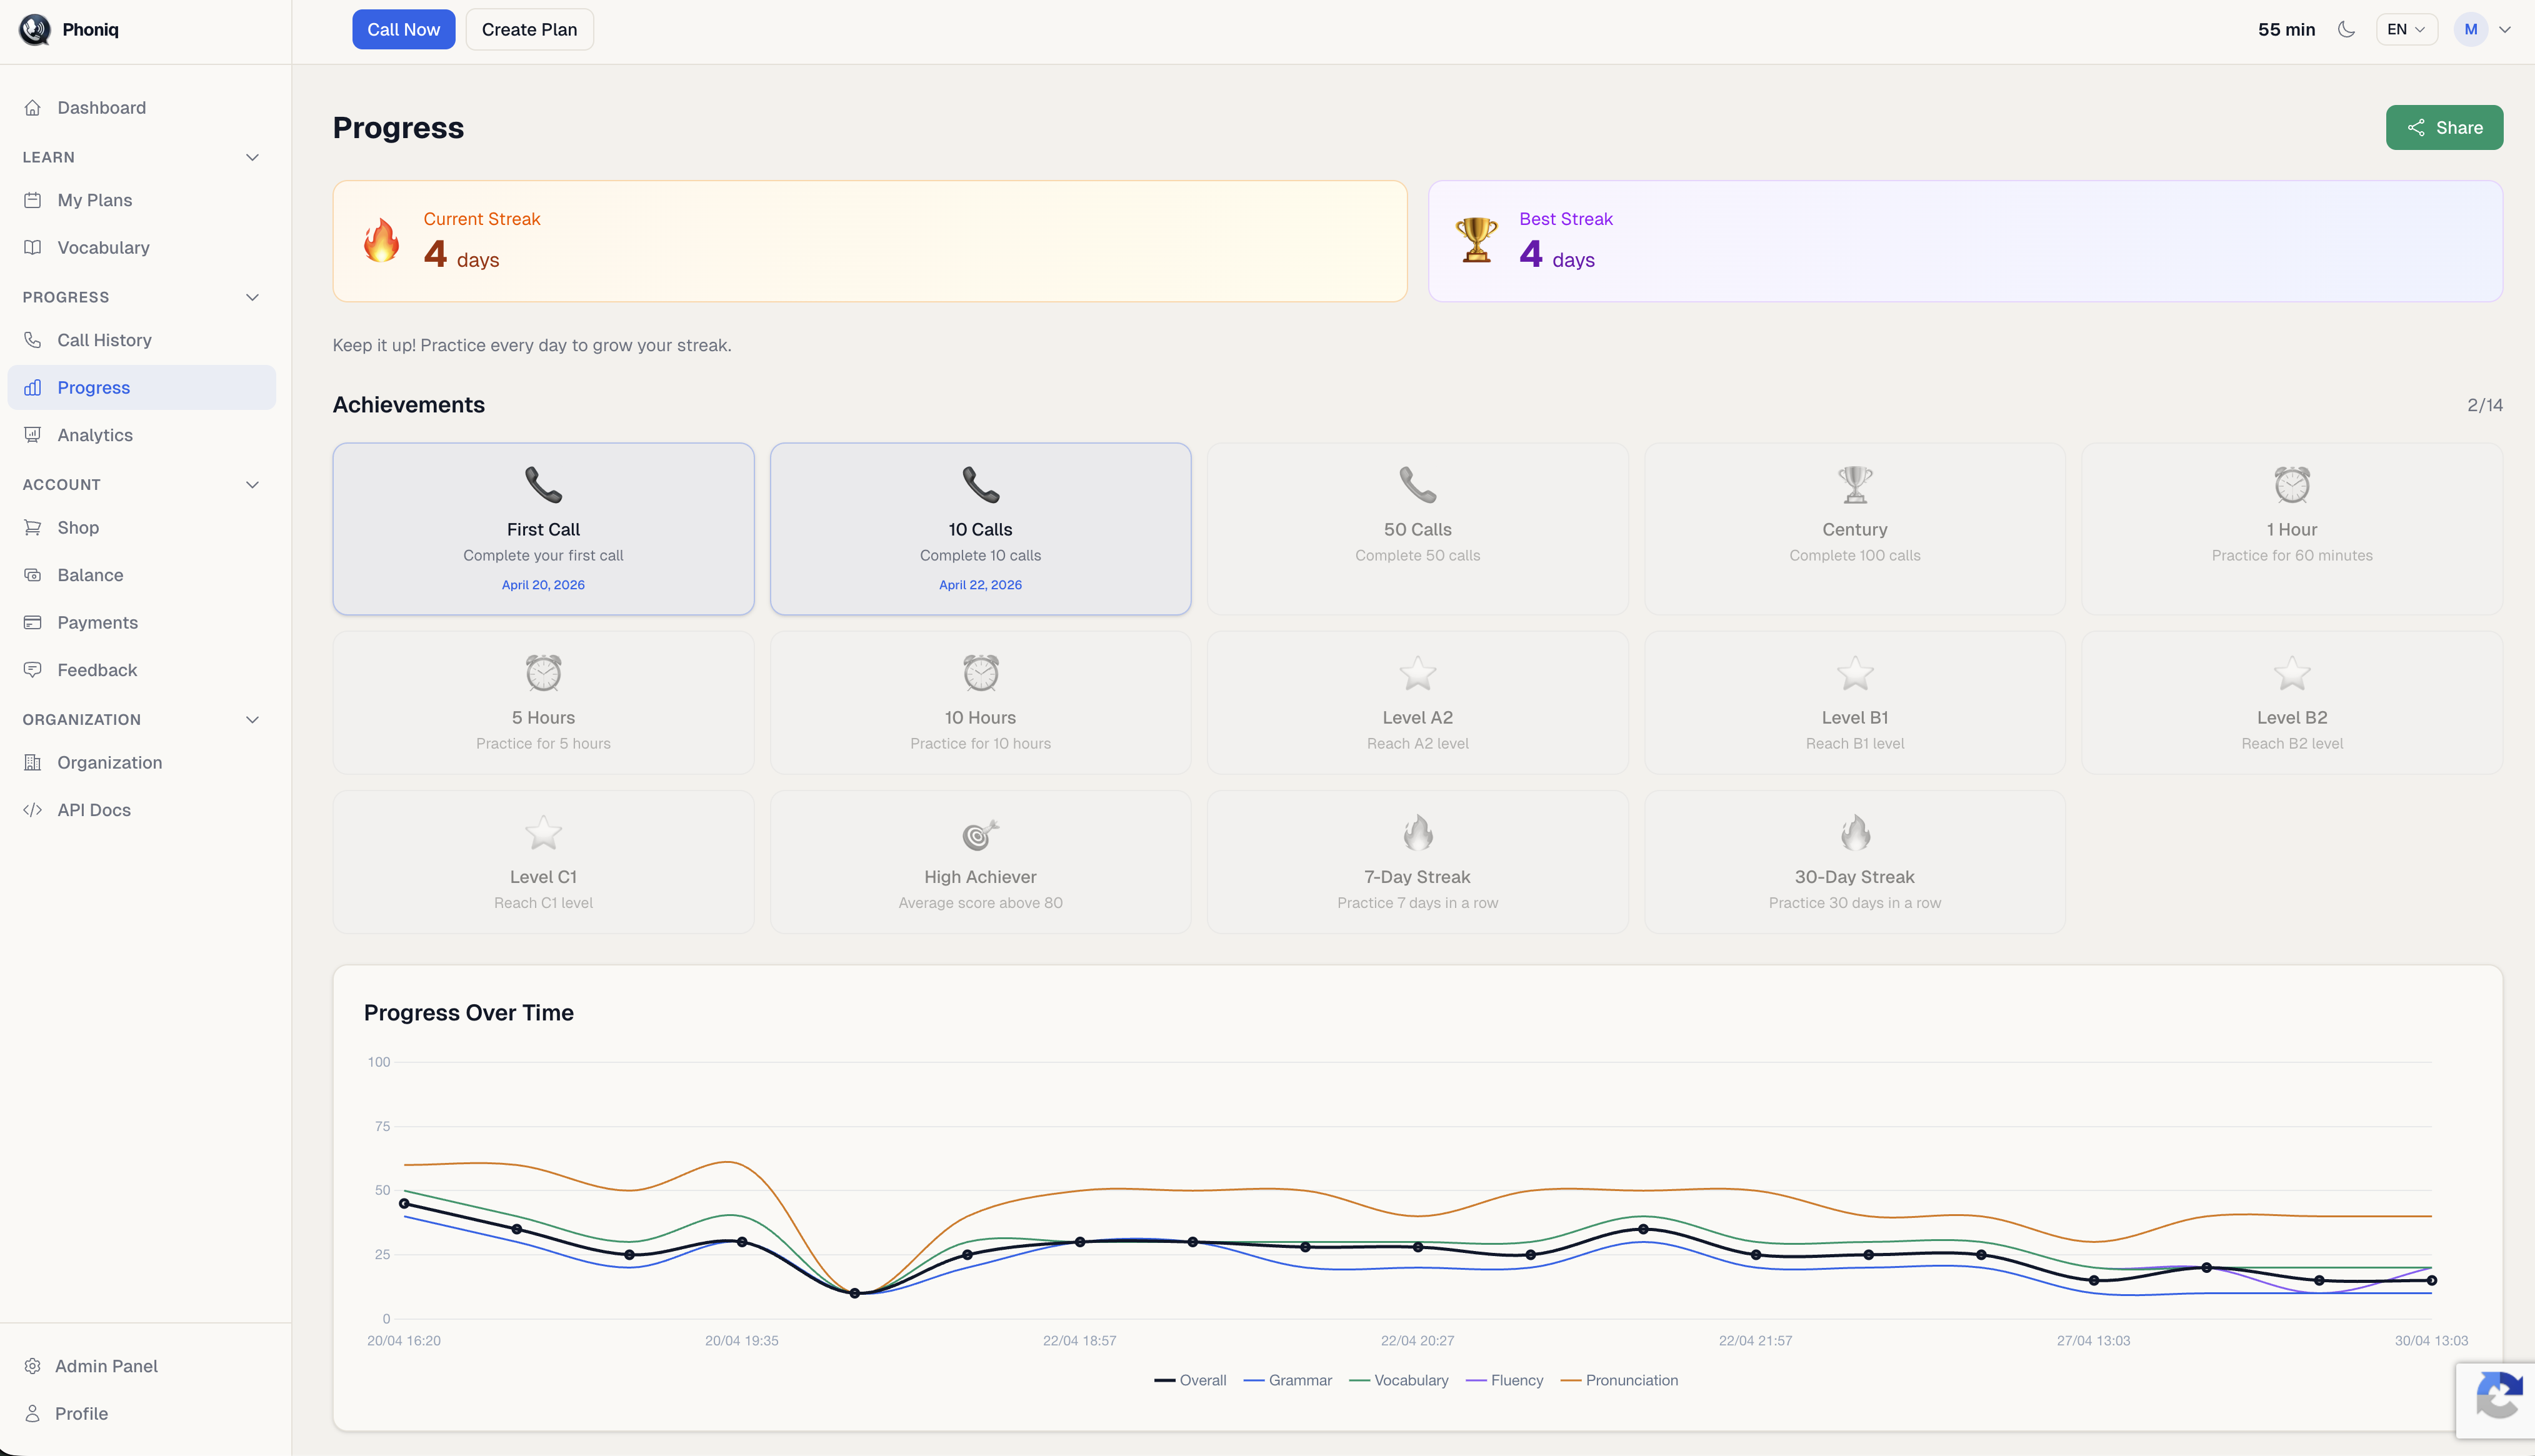Click the Feedback chat icon
The image size is (2535, 1456).
click(x=33, y=670)
